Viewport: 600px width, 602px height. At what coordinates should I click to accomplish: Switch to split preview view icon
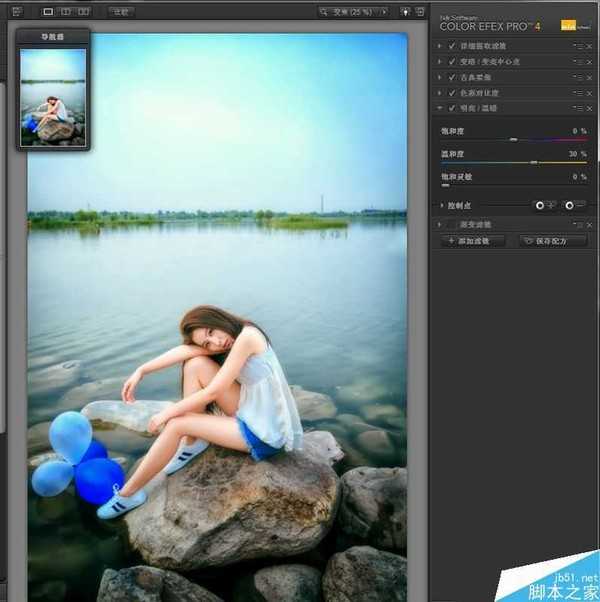click(x=66, y=12)
